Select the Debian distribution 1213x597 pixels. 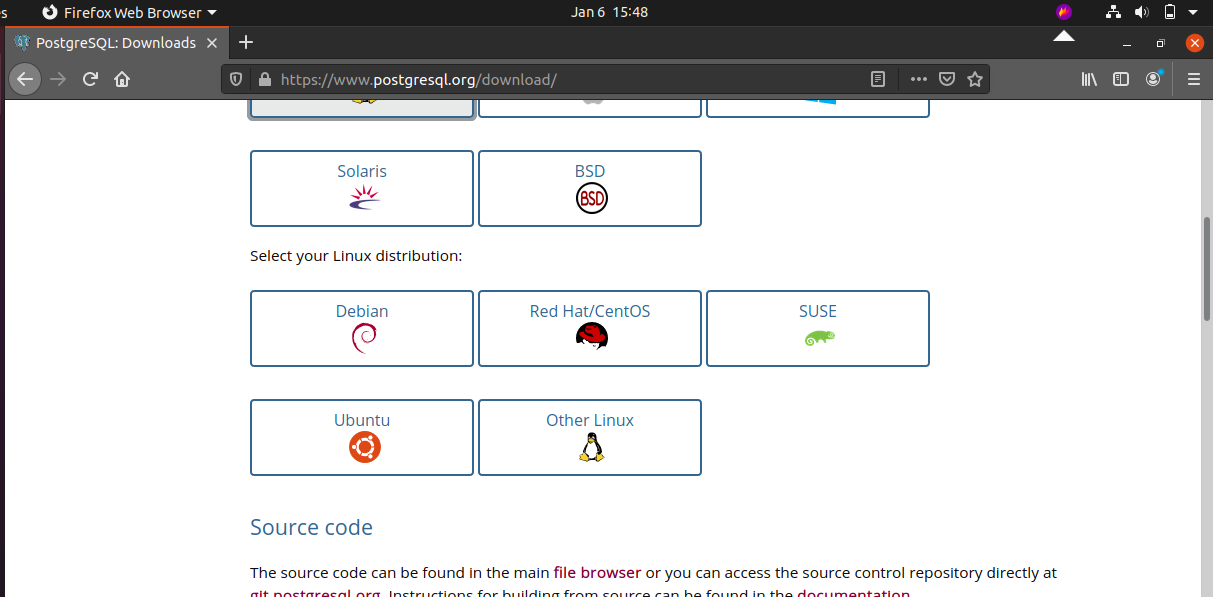point(362,328)
